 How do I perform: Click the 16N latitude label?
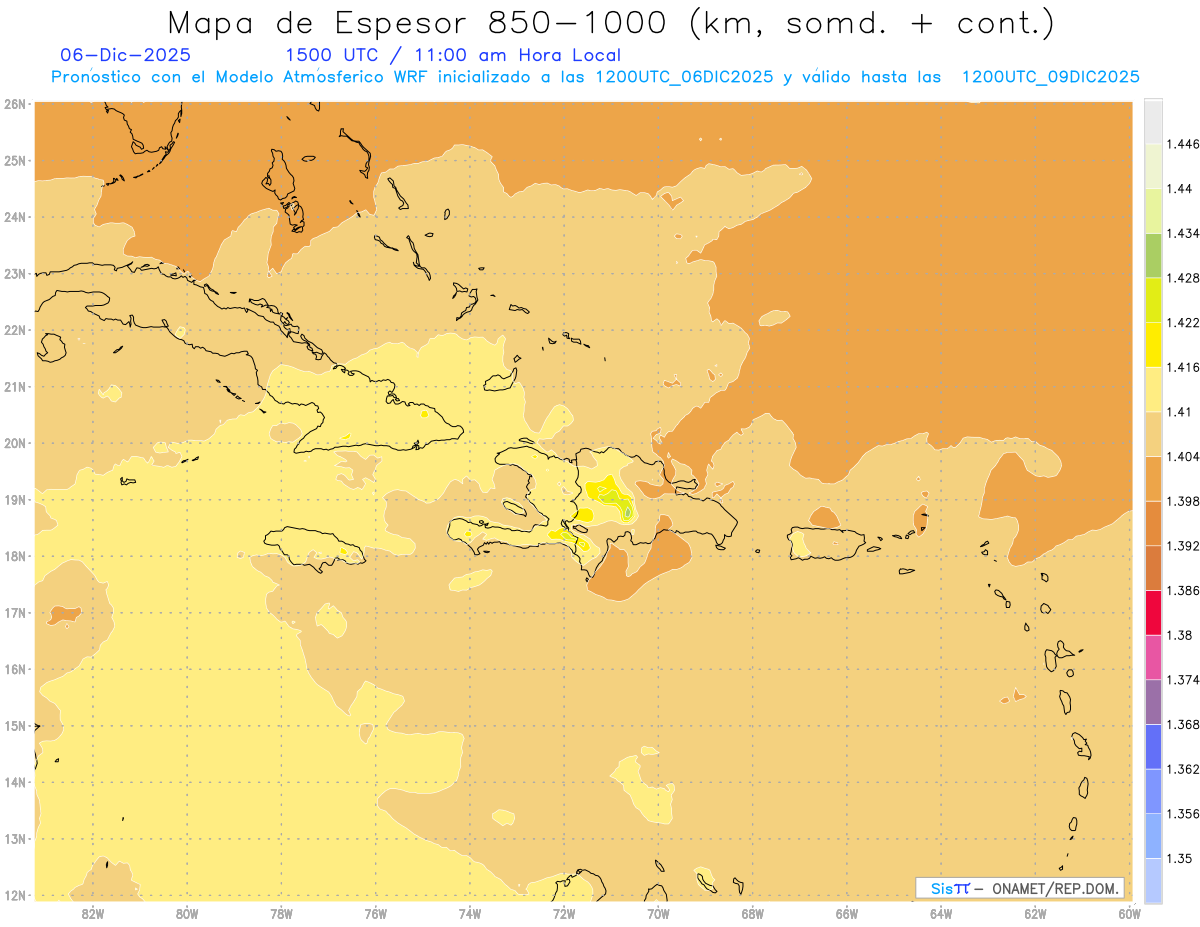15,669
